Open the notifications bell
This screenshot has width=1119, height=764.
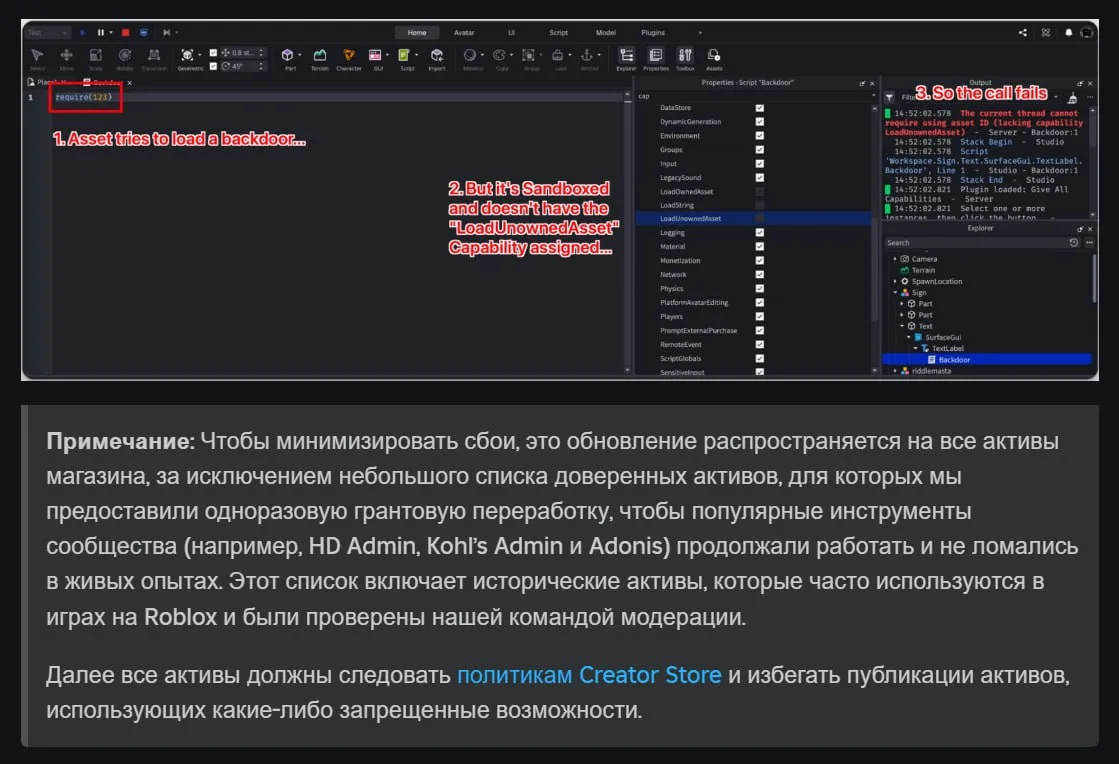tap(1068, 33)
